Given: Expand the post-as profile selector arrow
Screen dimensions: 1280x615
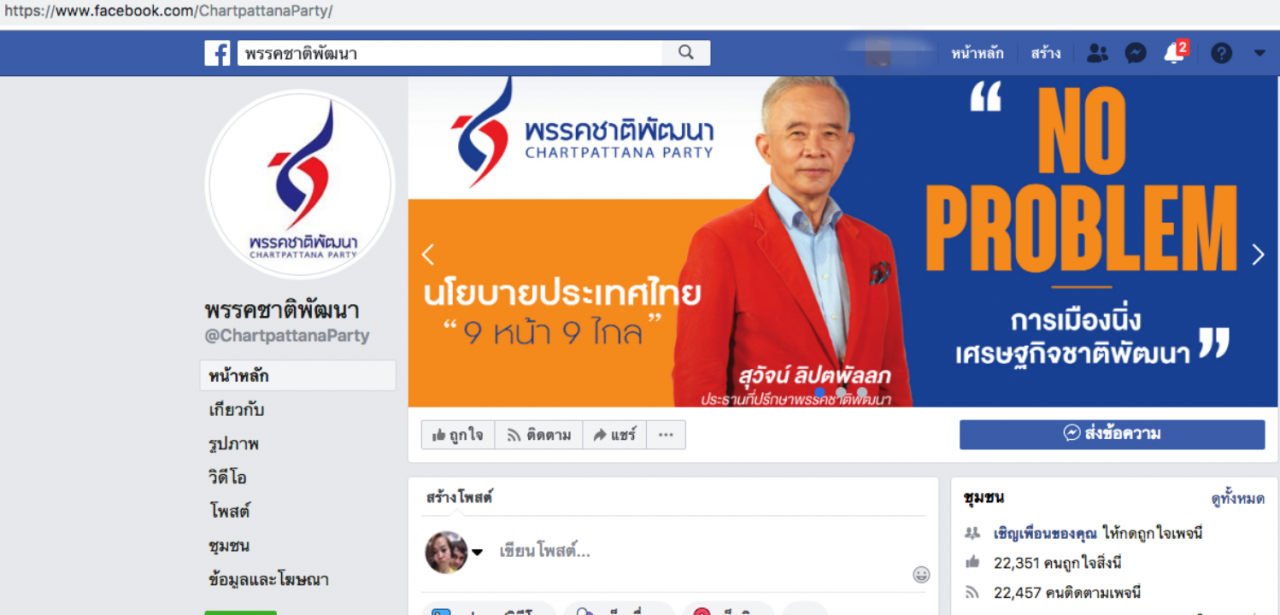Looking at the screenshot, I should click(477, 552).
